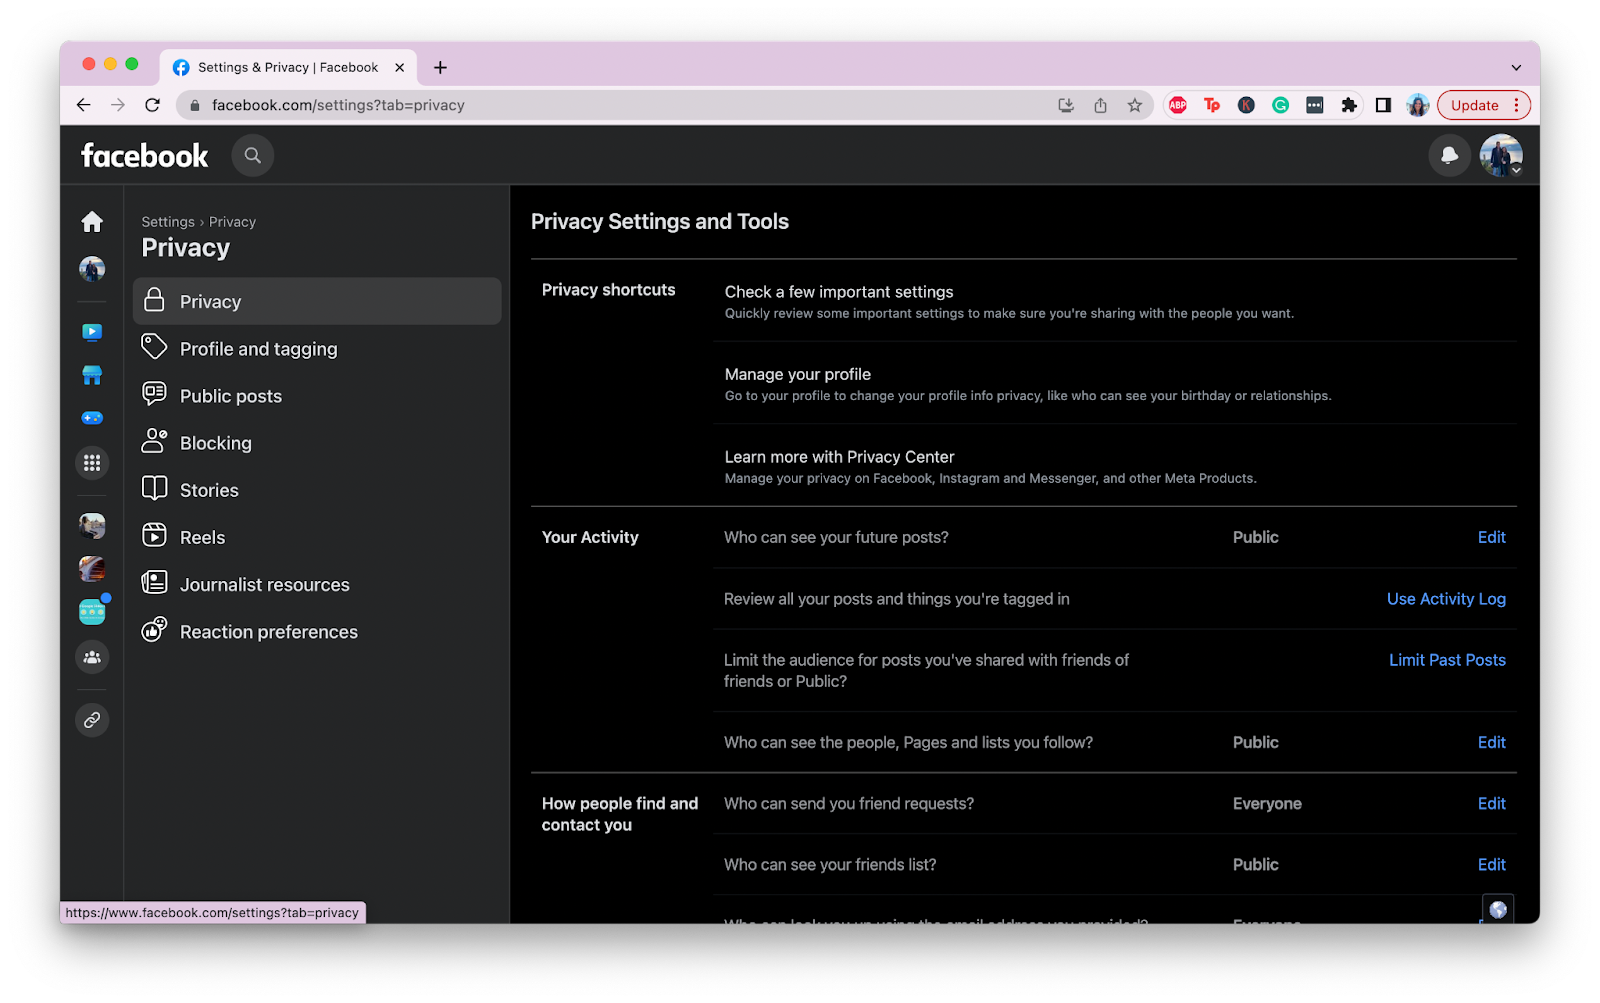This screenshot has width=1600, height=1003.
Task: Open the Watch video icon
Action: (x=92, y=332)
